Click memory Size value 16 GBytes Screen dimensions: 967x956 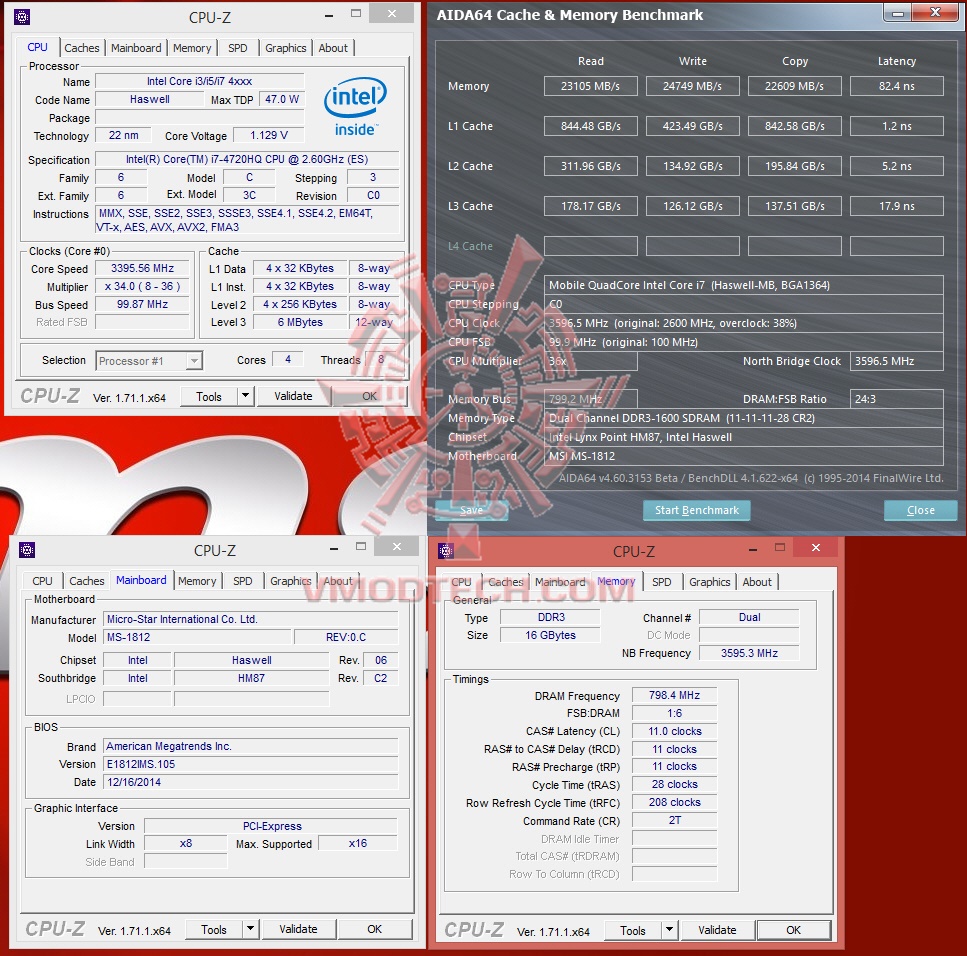pos(550,635)
